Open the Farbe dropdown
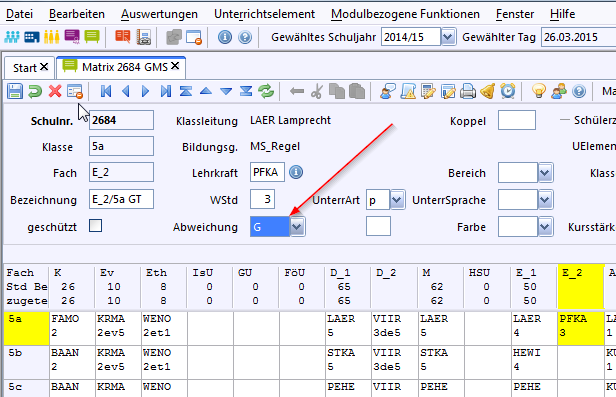616x397 pixels. [x=545, y=227]
